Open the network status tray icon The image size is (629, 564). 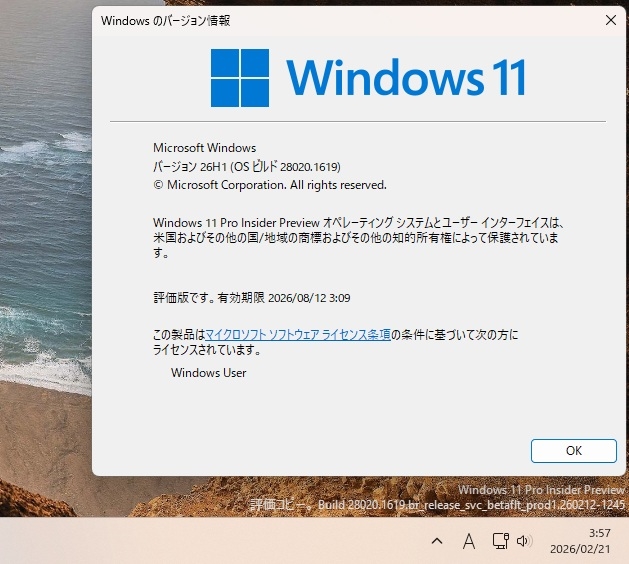(x=500, y=541)
